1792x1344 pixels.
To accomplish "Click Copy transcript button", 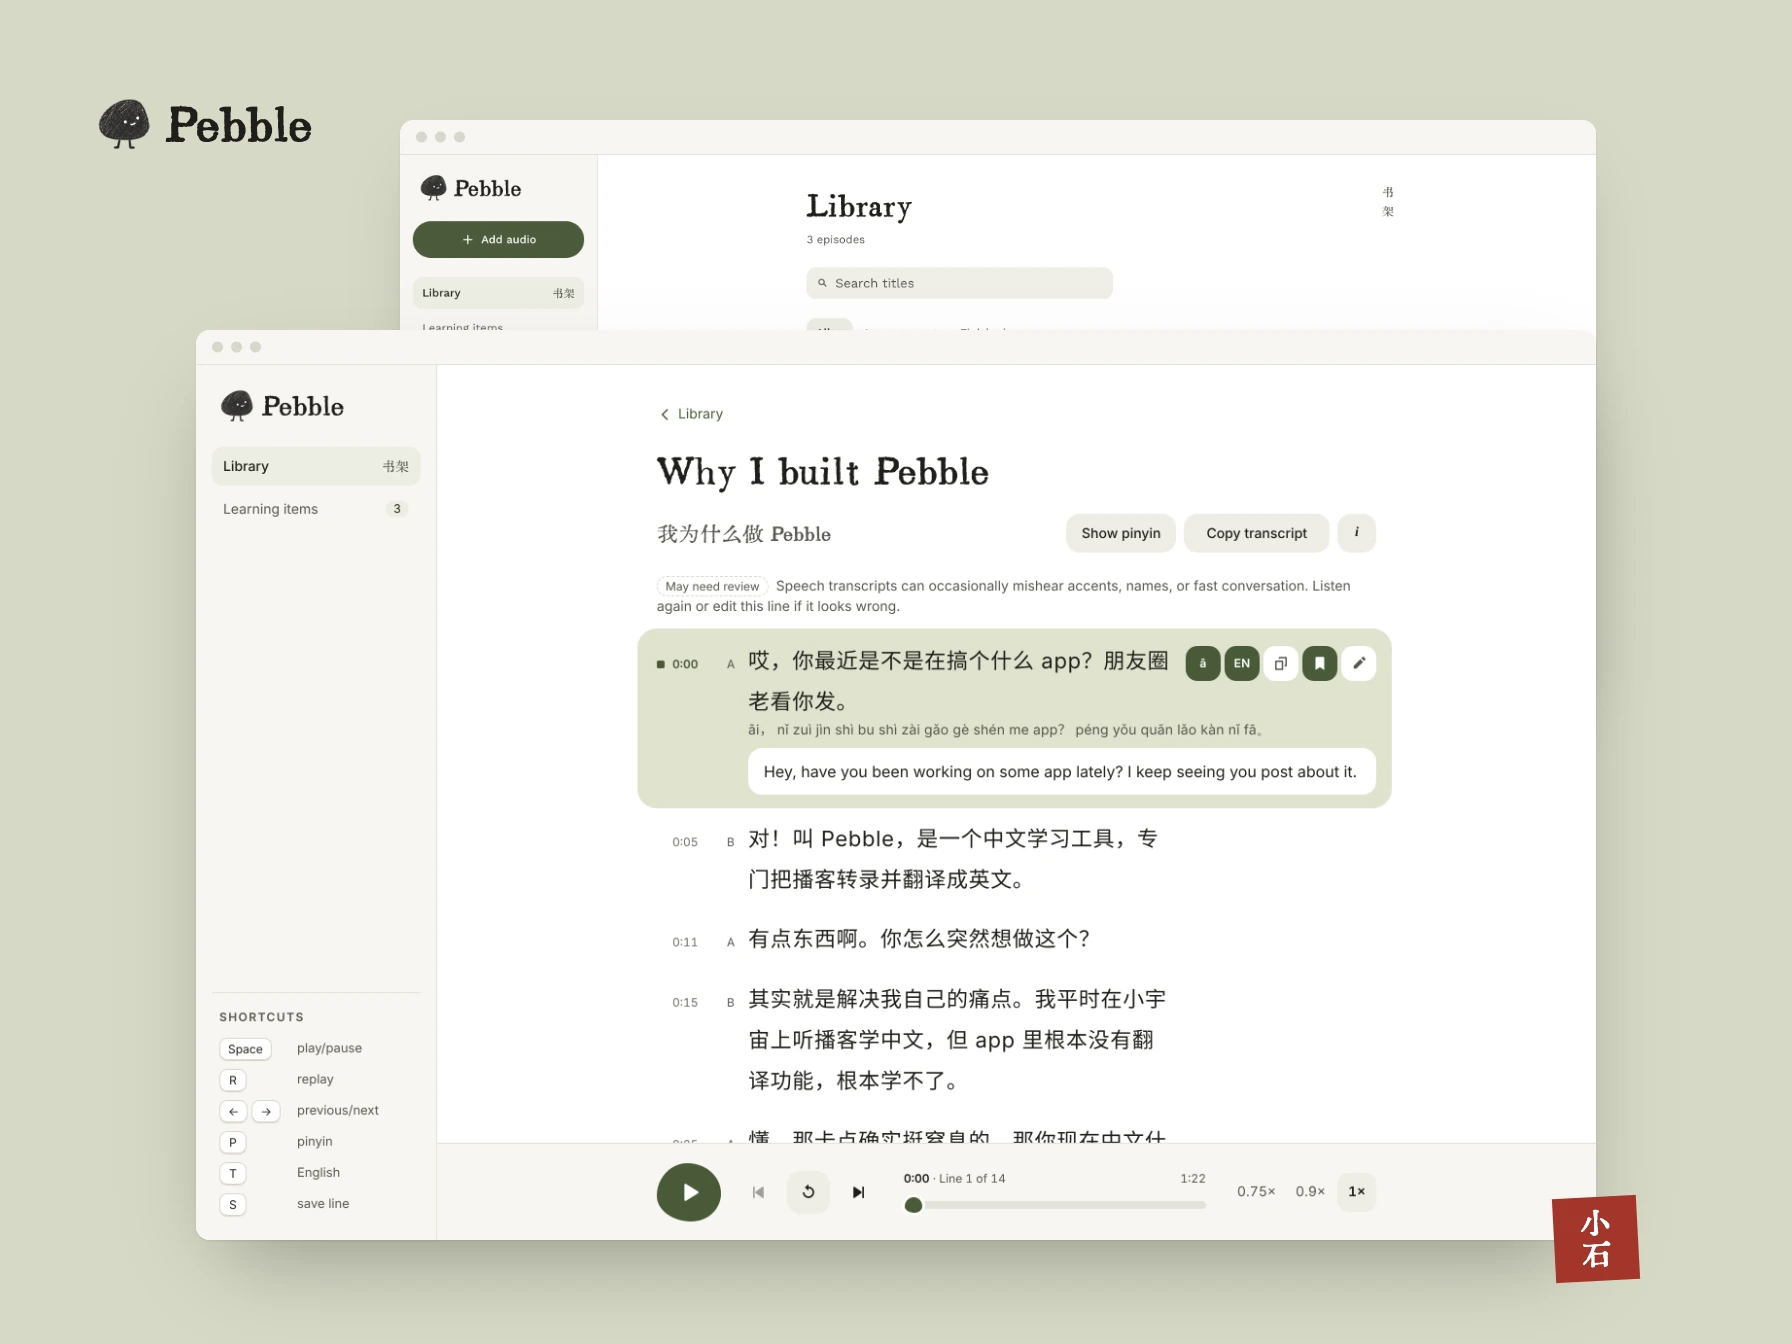I will pos(1256,533).
